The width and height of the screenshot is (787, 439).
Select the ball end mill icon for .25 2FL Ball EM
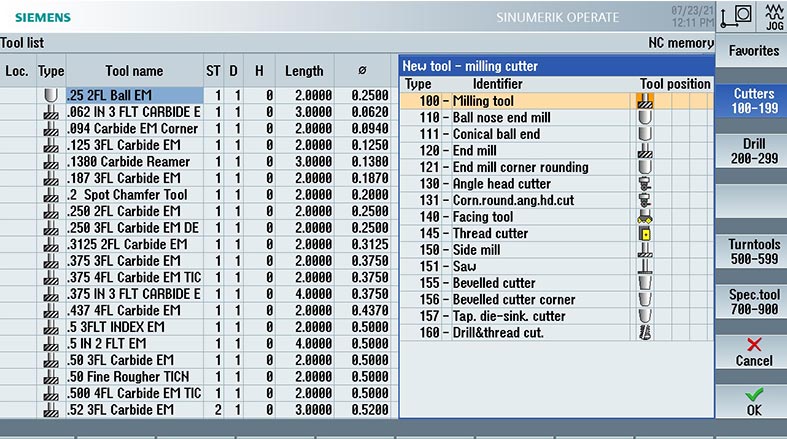(51, 95)
